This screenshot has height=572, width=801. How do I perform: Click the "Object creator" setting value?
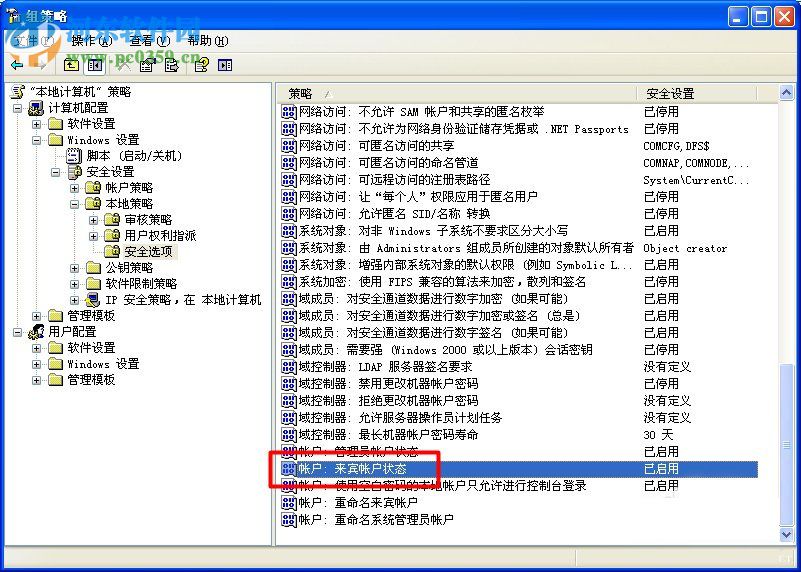pos(685,249)
